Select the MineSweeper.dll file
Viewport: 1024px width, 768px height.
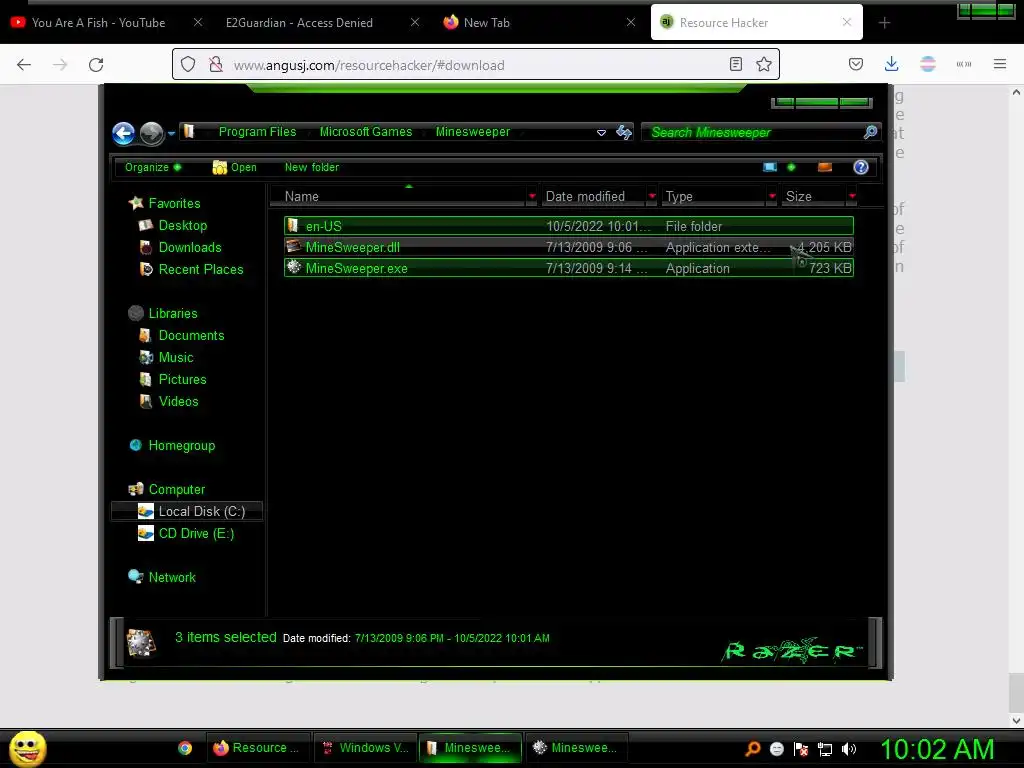tap(569, 247)
